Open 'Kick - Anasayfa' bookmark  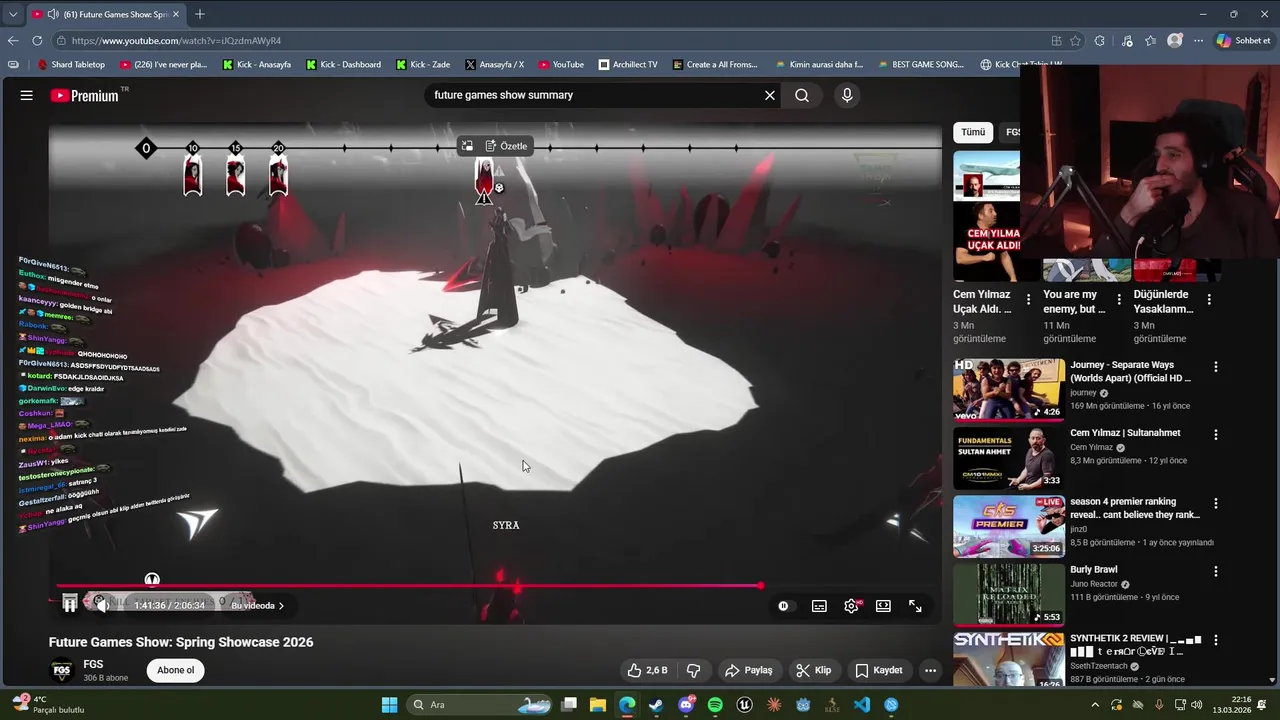[256, 64]
